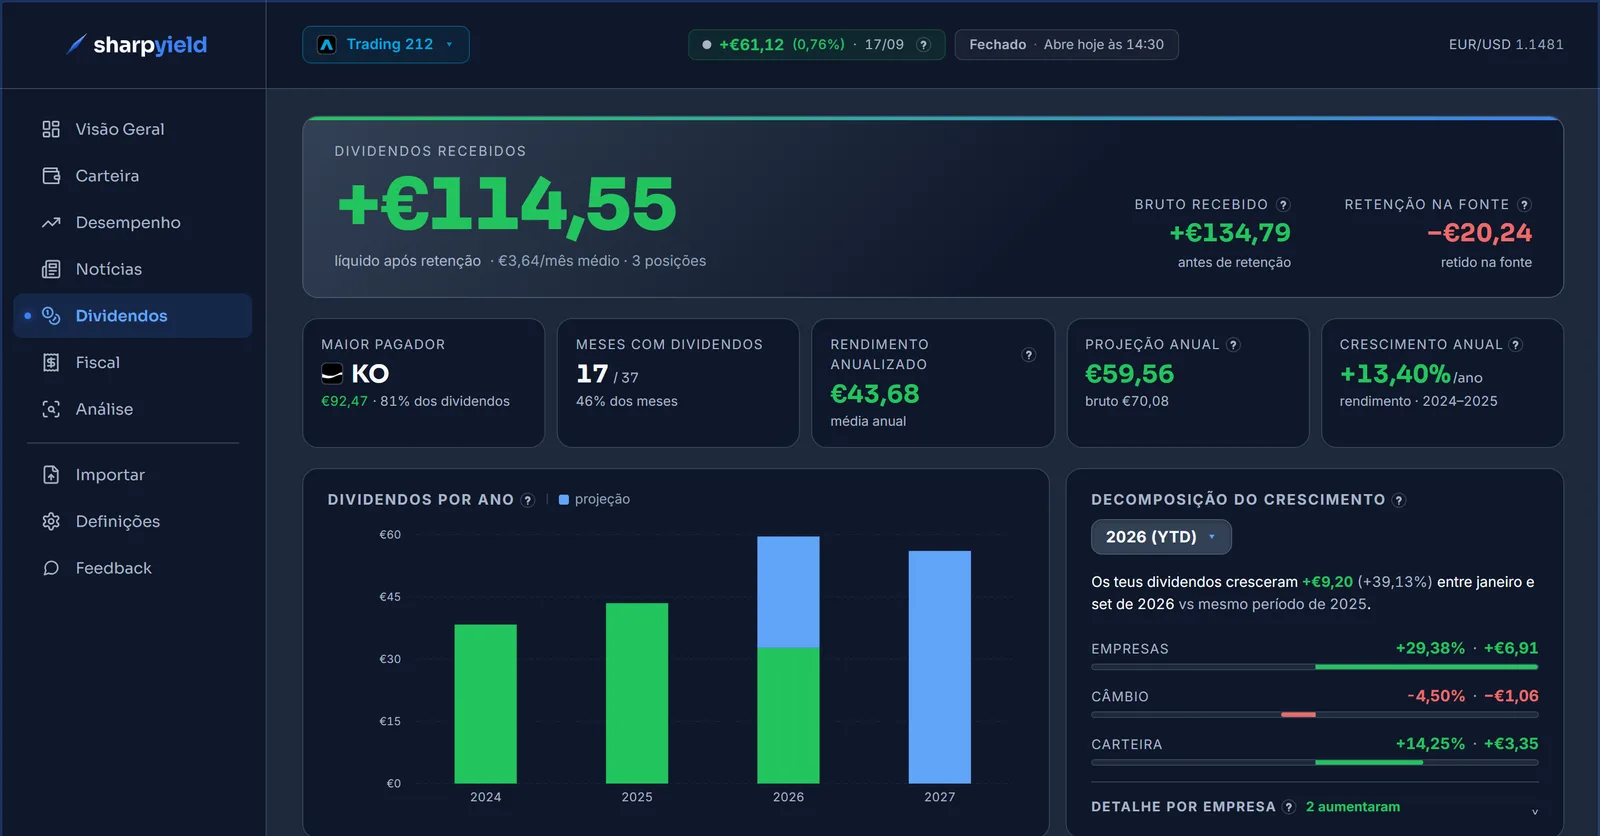
Task: Toggle the projeção legend swatch
Action: click(564, 500)
